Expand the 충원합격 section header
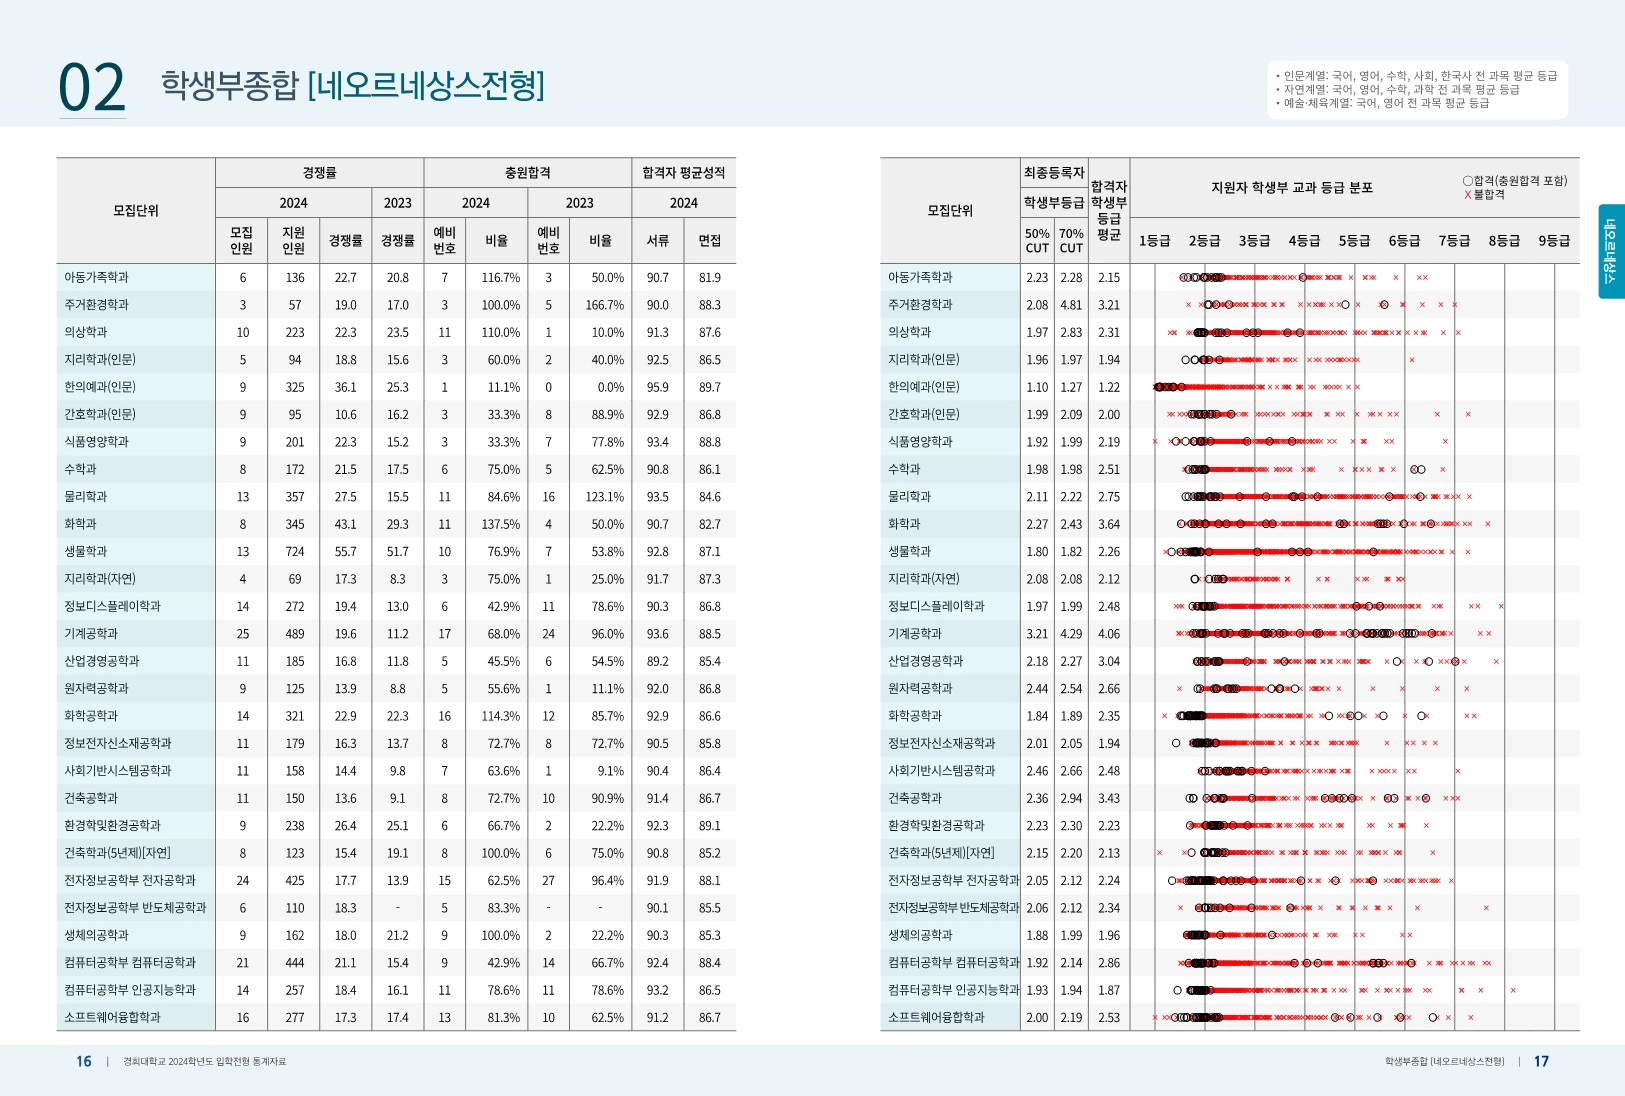This screenshot has width=1625, height=1096. coord(527,171)
